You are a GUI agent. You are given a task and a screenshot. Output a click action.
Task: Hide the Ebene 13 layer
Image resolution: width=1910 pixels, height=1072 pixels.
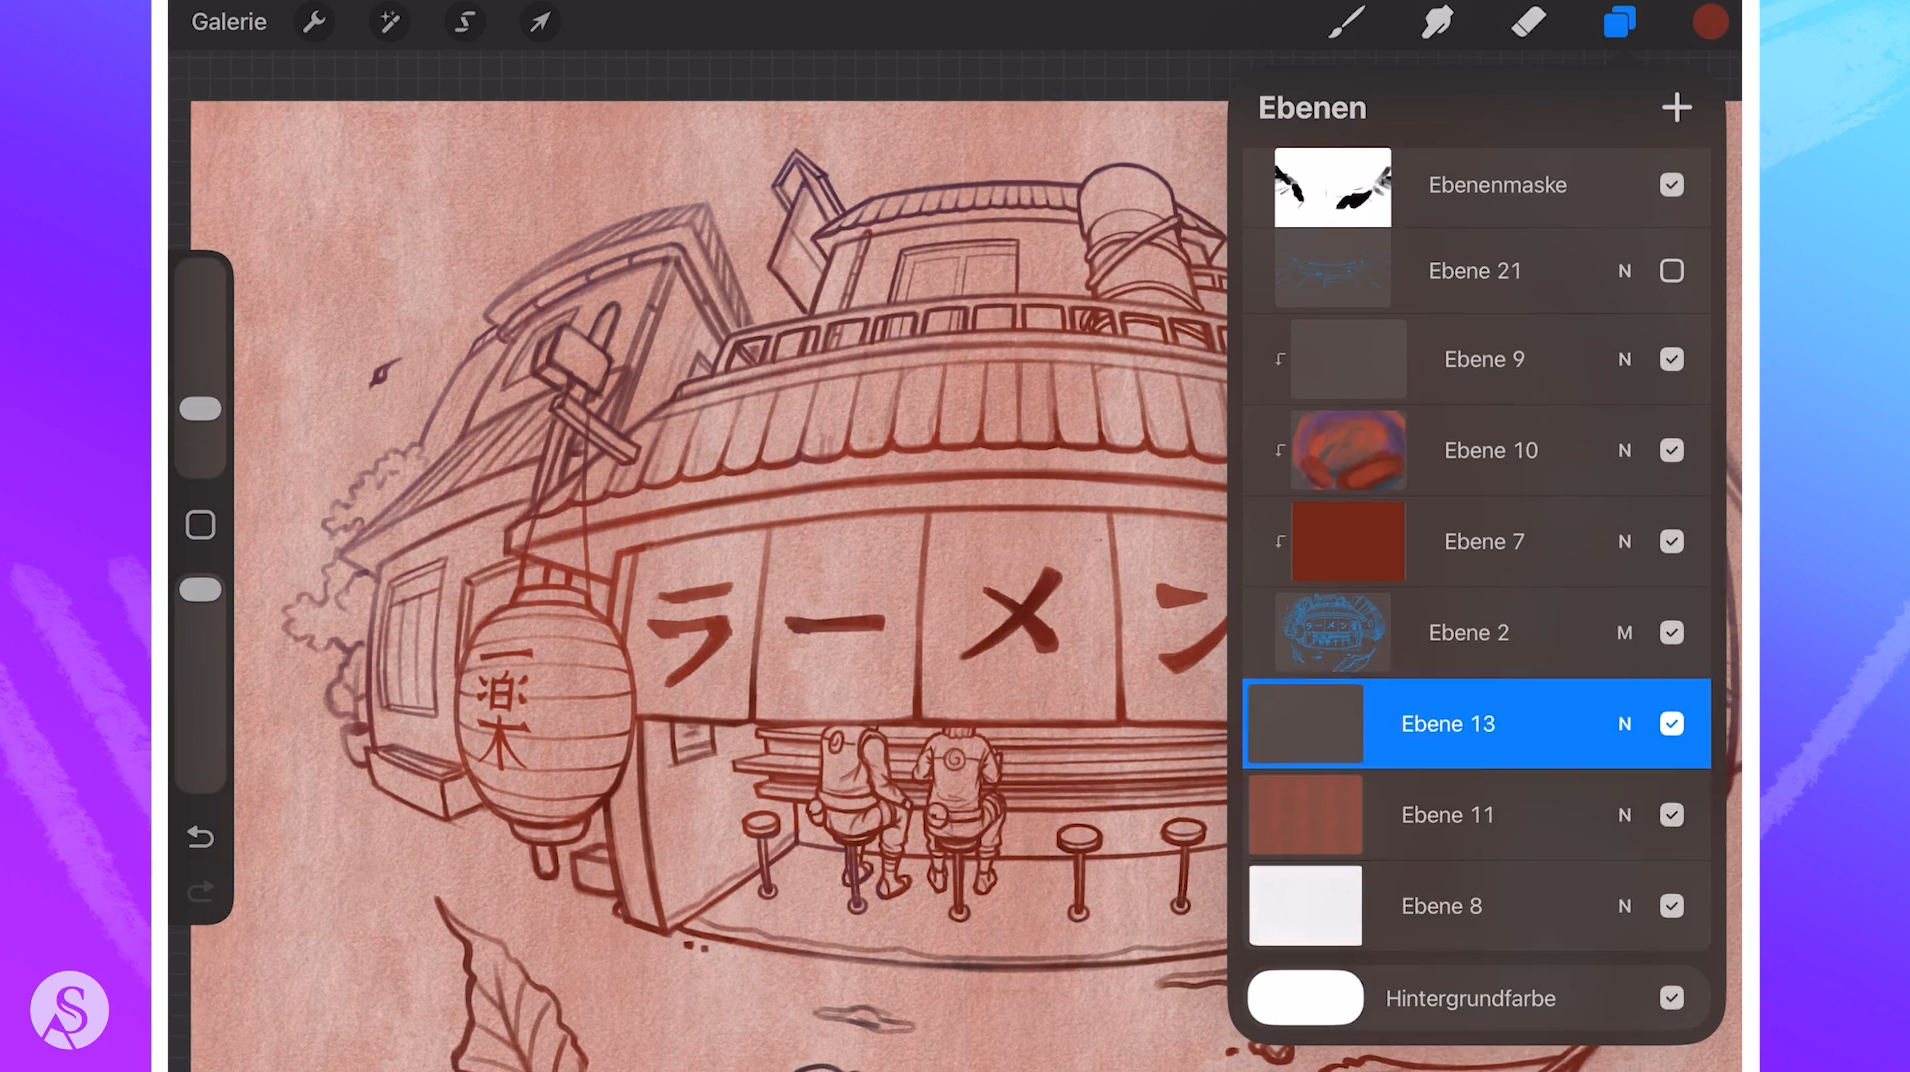[1671, 724]
